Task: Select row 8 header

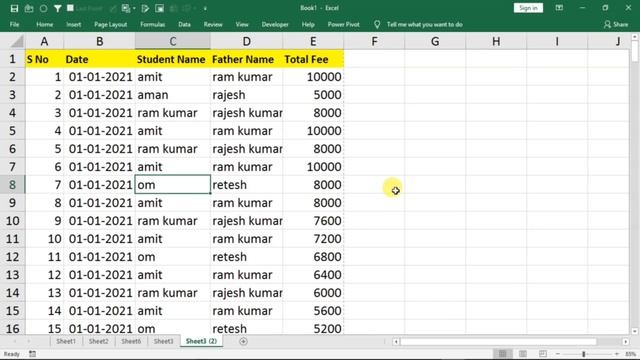Action: (x=12, y=185)
